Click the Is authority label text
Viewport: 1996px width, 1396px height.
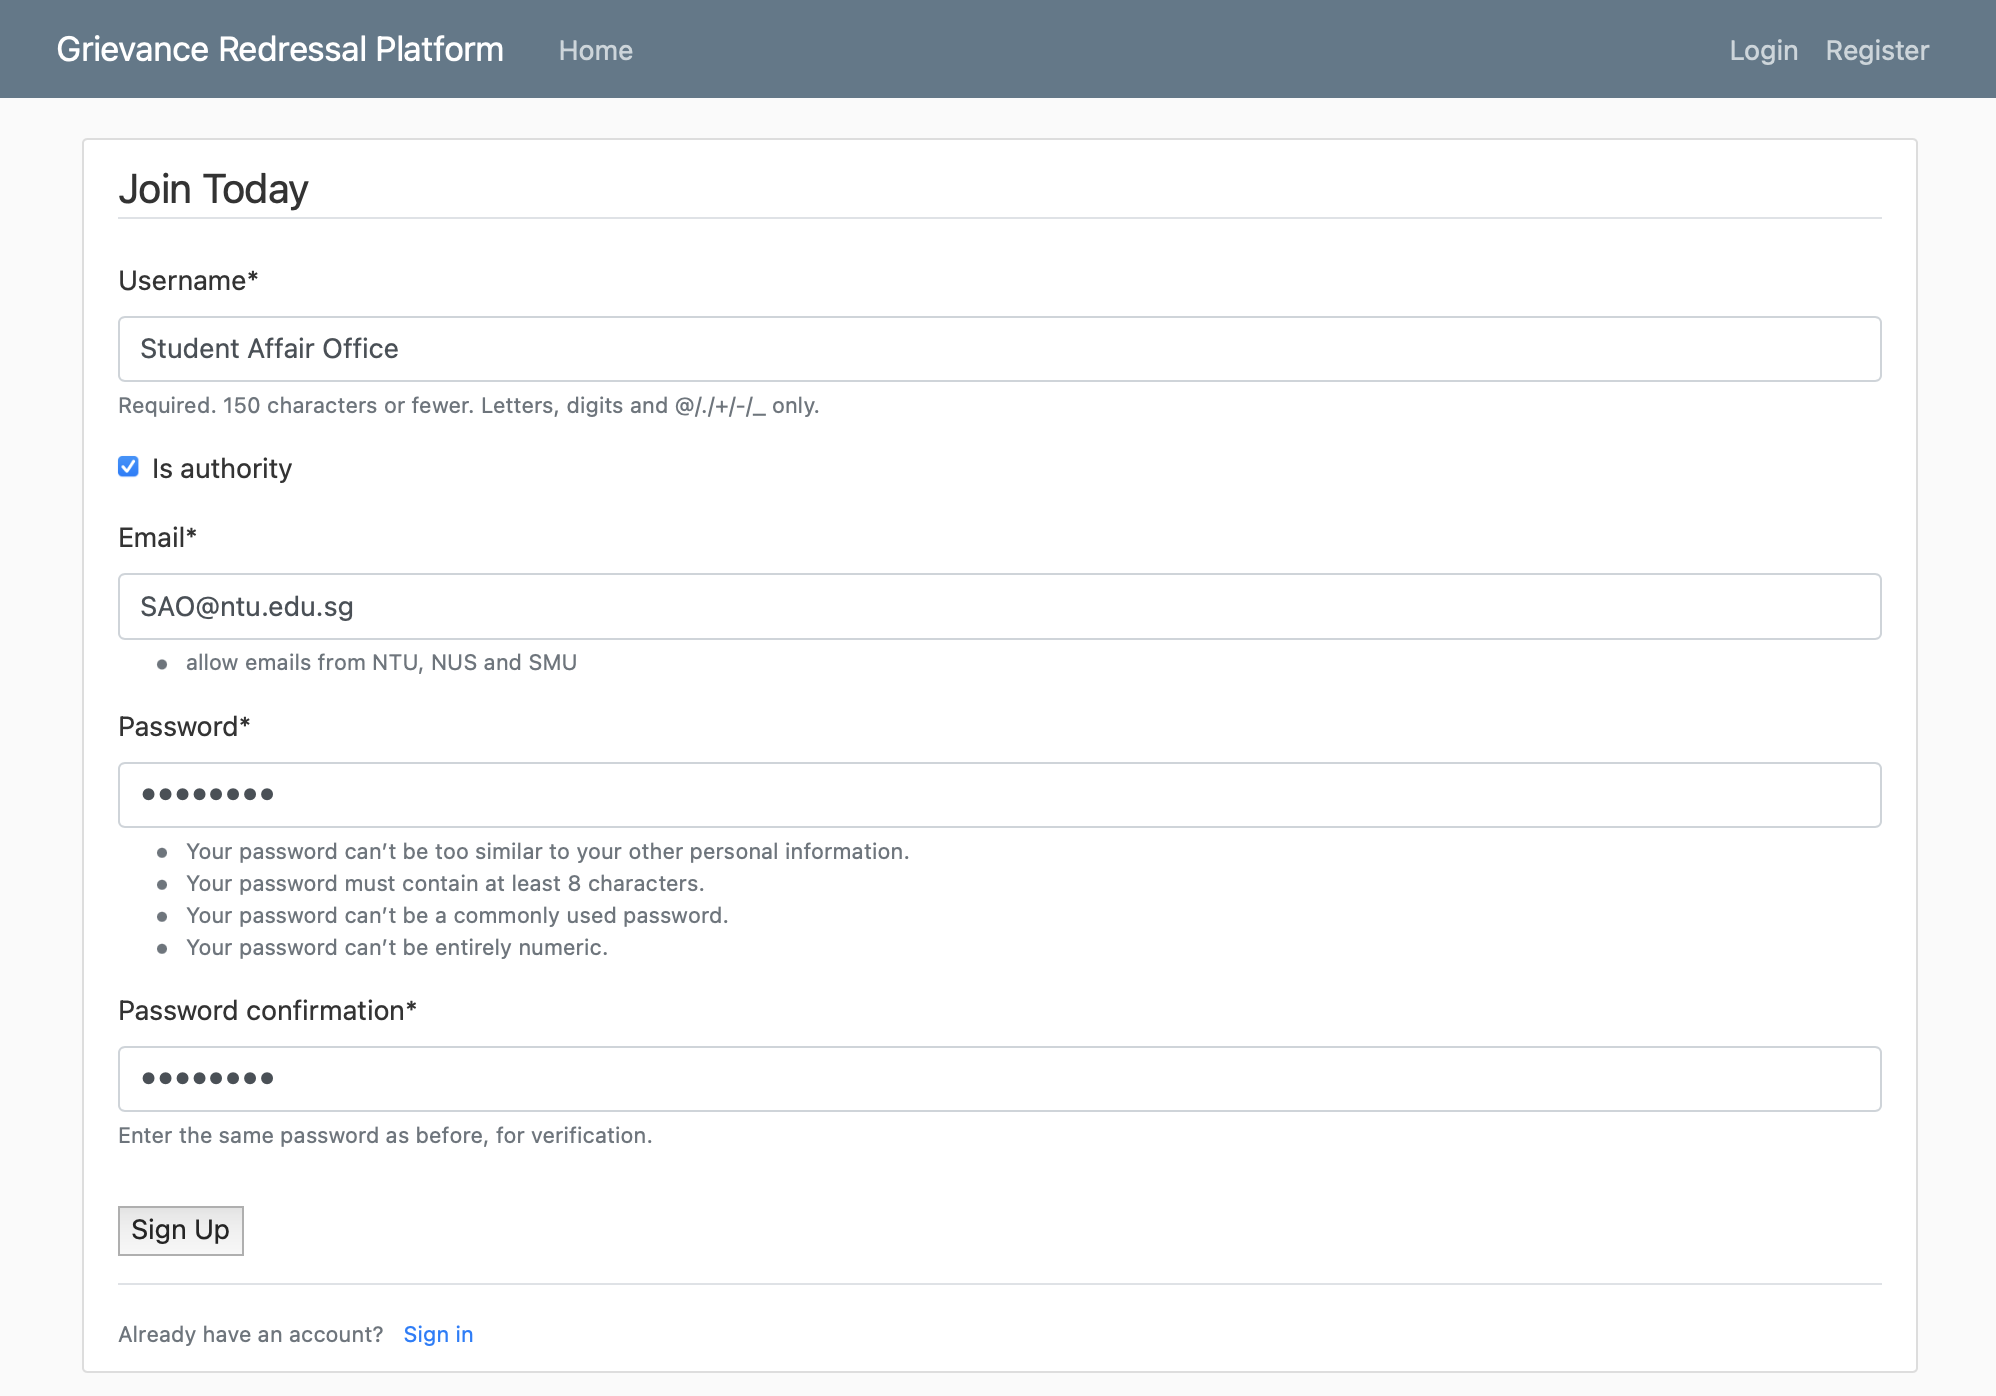click(x=221, y=469)
